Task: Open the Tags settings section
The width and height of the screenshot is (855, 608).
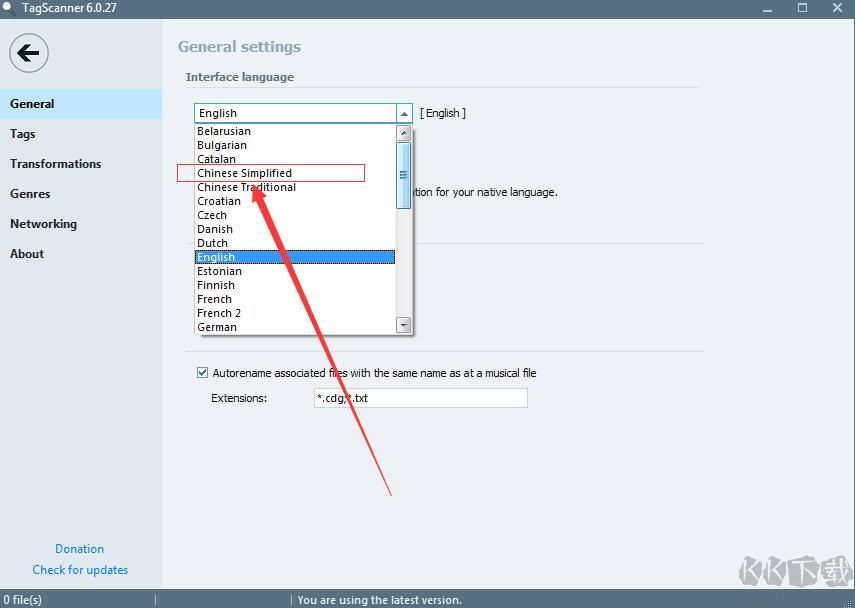Action: pyautogui.click(x=81, y=134)
